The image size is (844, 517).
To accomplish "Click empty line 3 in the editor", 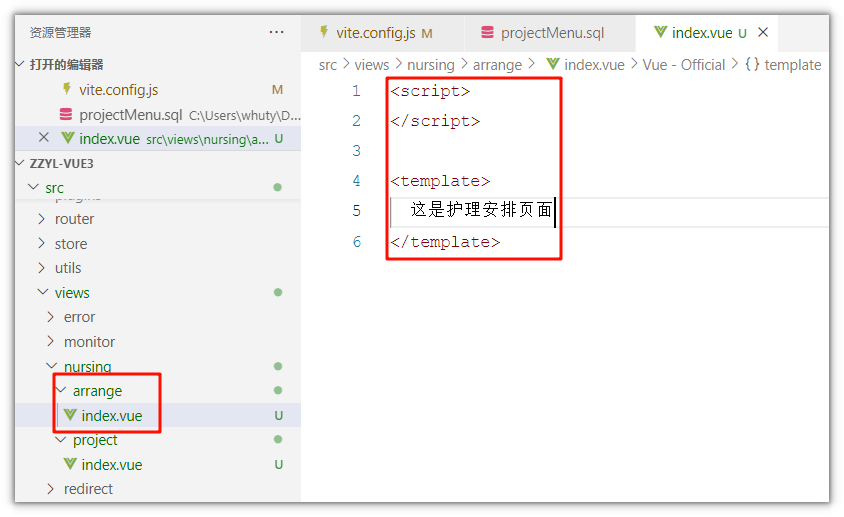I will tap(608, 150).
